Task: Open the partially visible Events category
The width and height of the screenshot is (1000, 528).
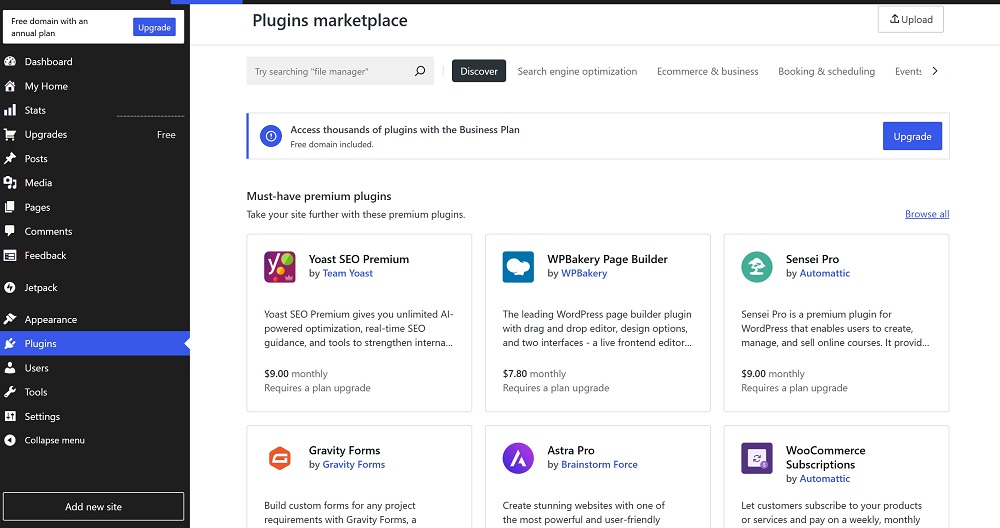Action: pyautogui.click(x=908, y=71)
